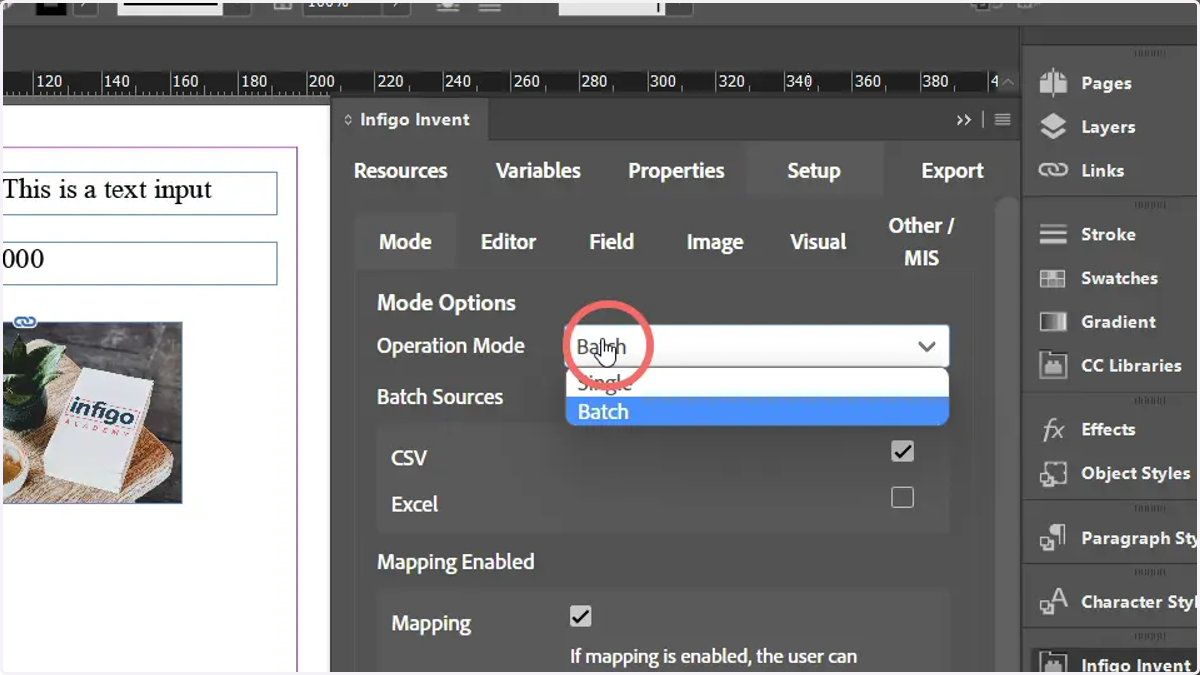Expand the Operation Mode dropdown arrow
The height and width of the screenshot is (675, 1200).
point(926,347)
